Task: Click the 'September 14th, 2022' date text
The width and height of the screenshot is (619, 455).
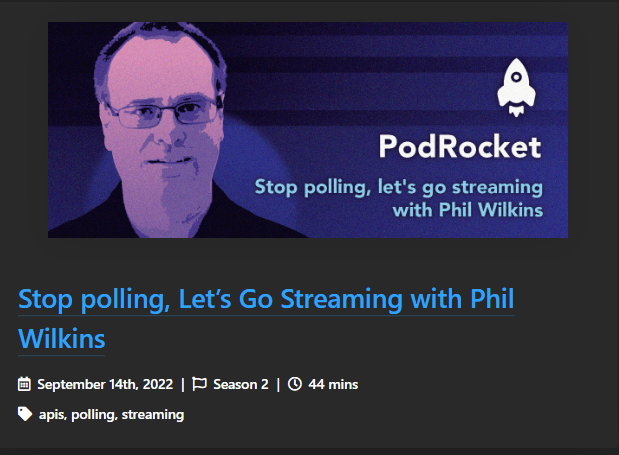Action: [x=105, y=384]
